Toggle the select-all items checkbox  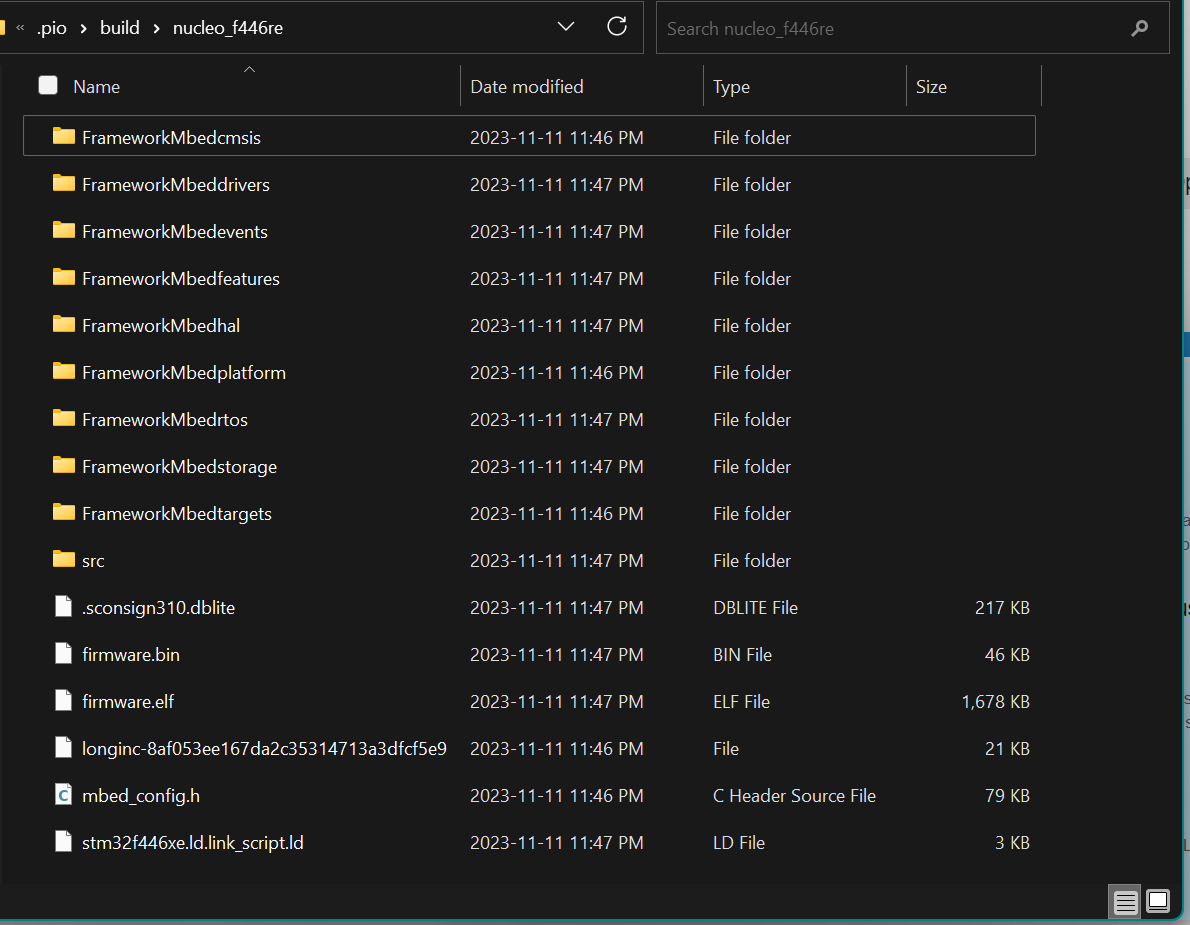(x=48, y=85)
